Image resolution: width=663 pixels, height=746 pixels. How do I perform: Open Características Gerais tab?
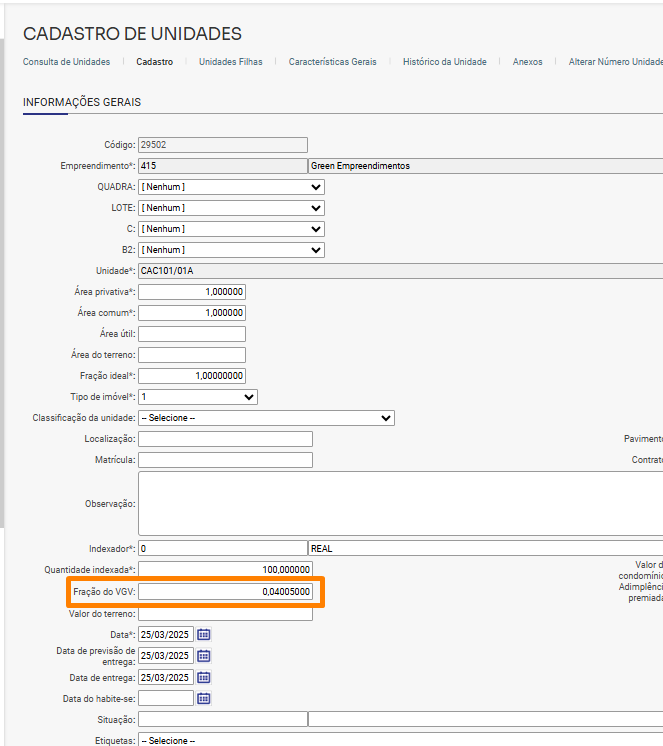332,62
